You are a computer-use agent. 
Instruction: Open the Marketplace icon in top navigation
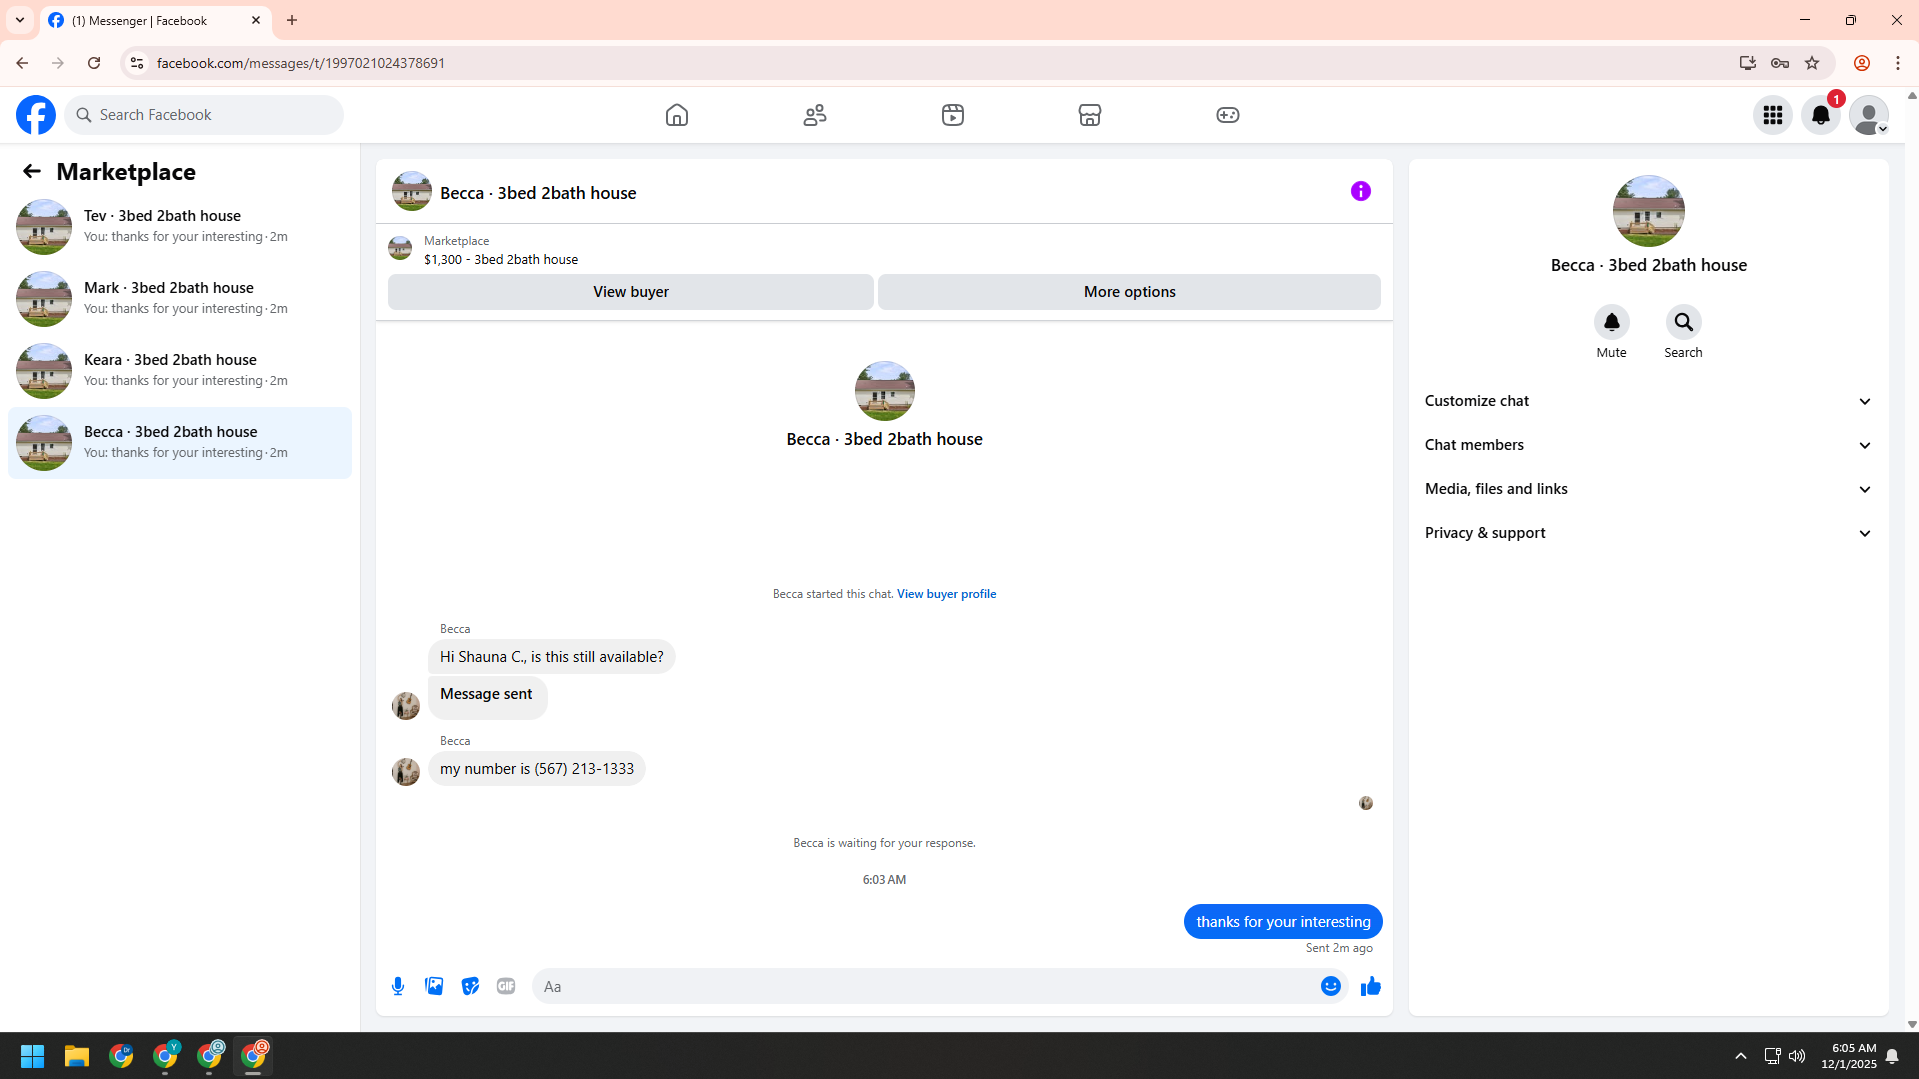(x=1090, y=115)
